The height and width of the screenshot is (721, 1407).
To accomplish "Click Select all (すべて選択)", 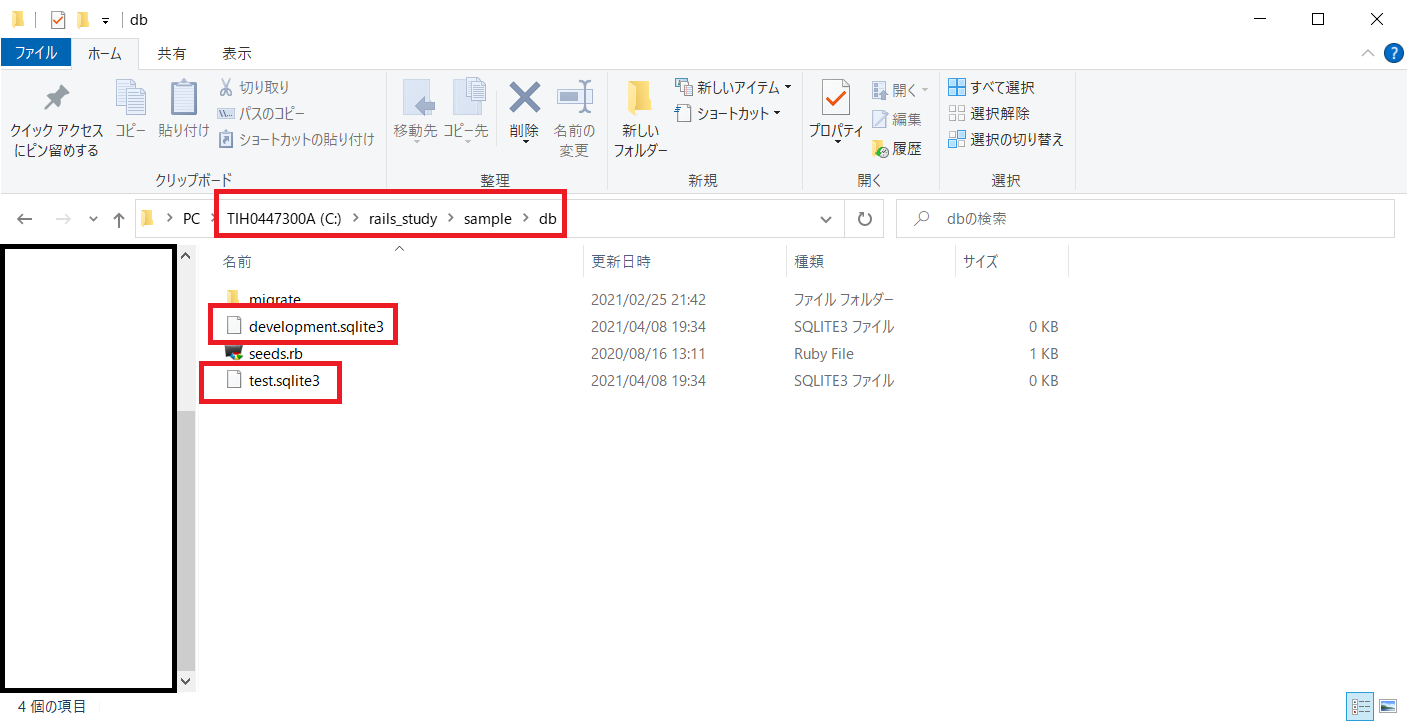I will 991,88.
